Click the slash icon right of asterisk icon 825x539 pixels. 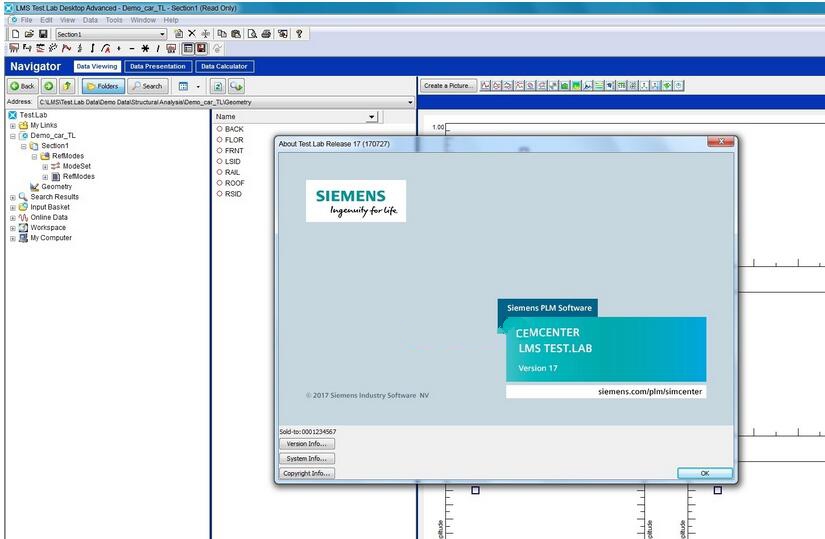point(157,48)
